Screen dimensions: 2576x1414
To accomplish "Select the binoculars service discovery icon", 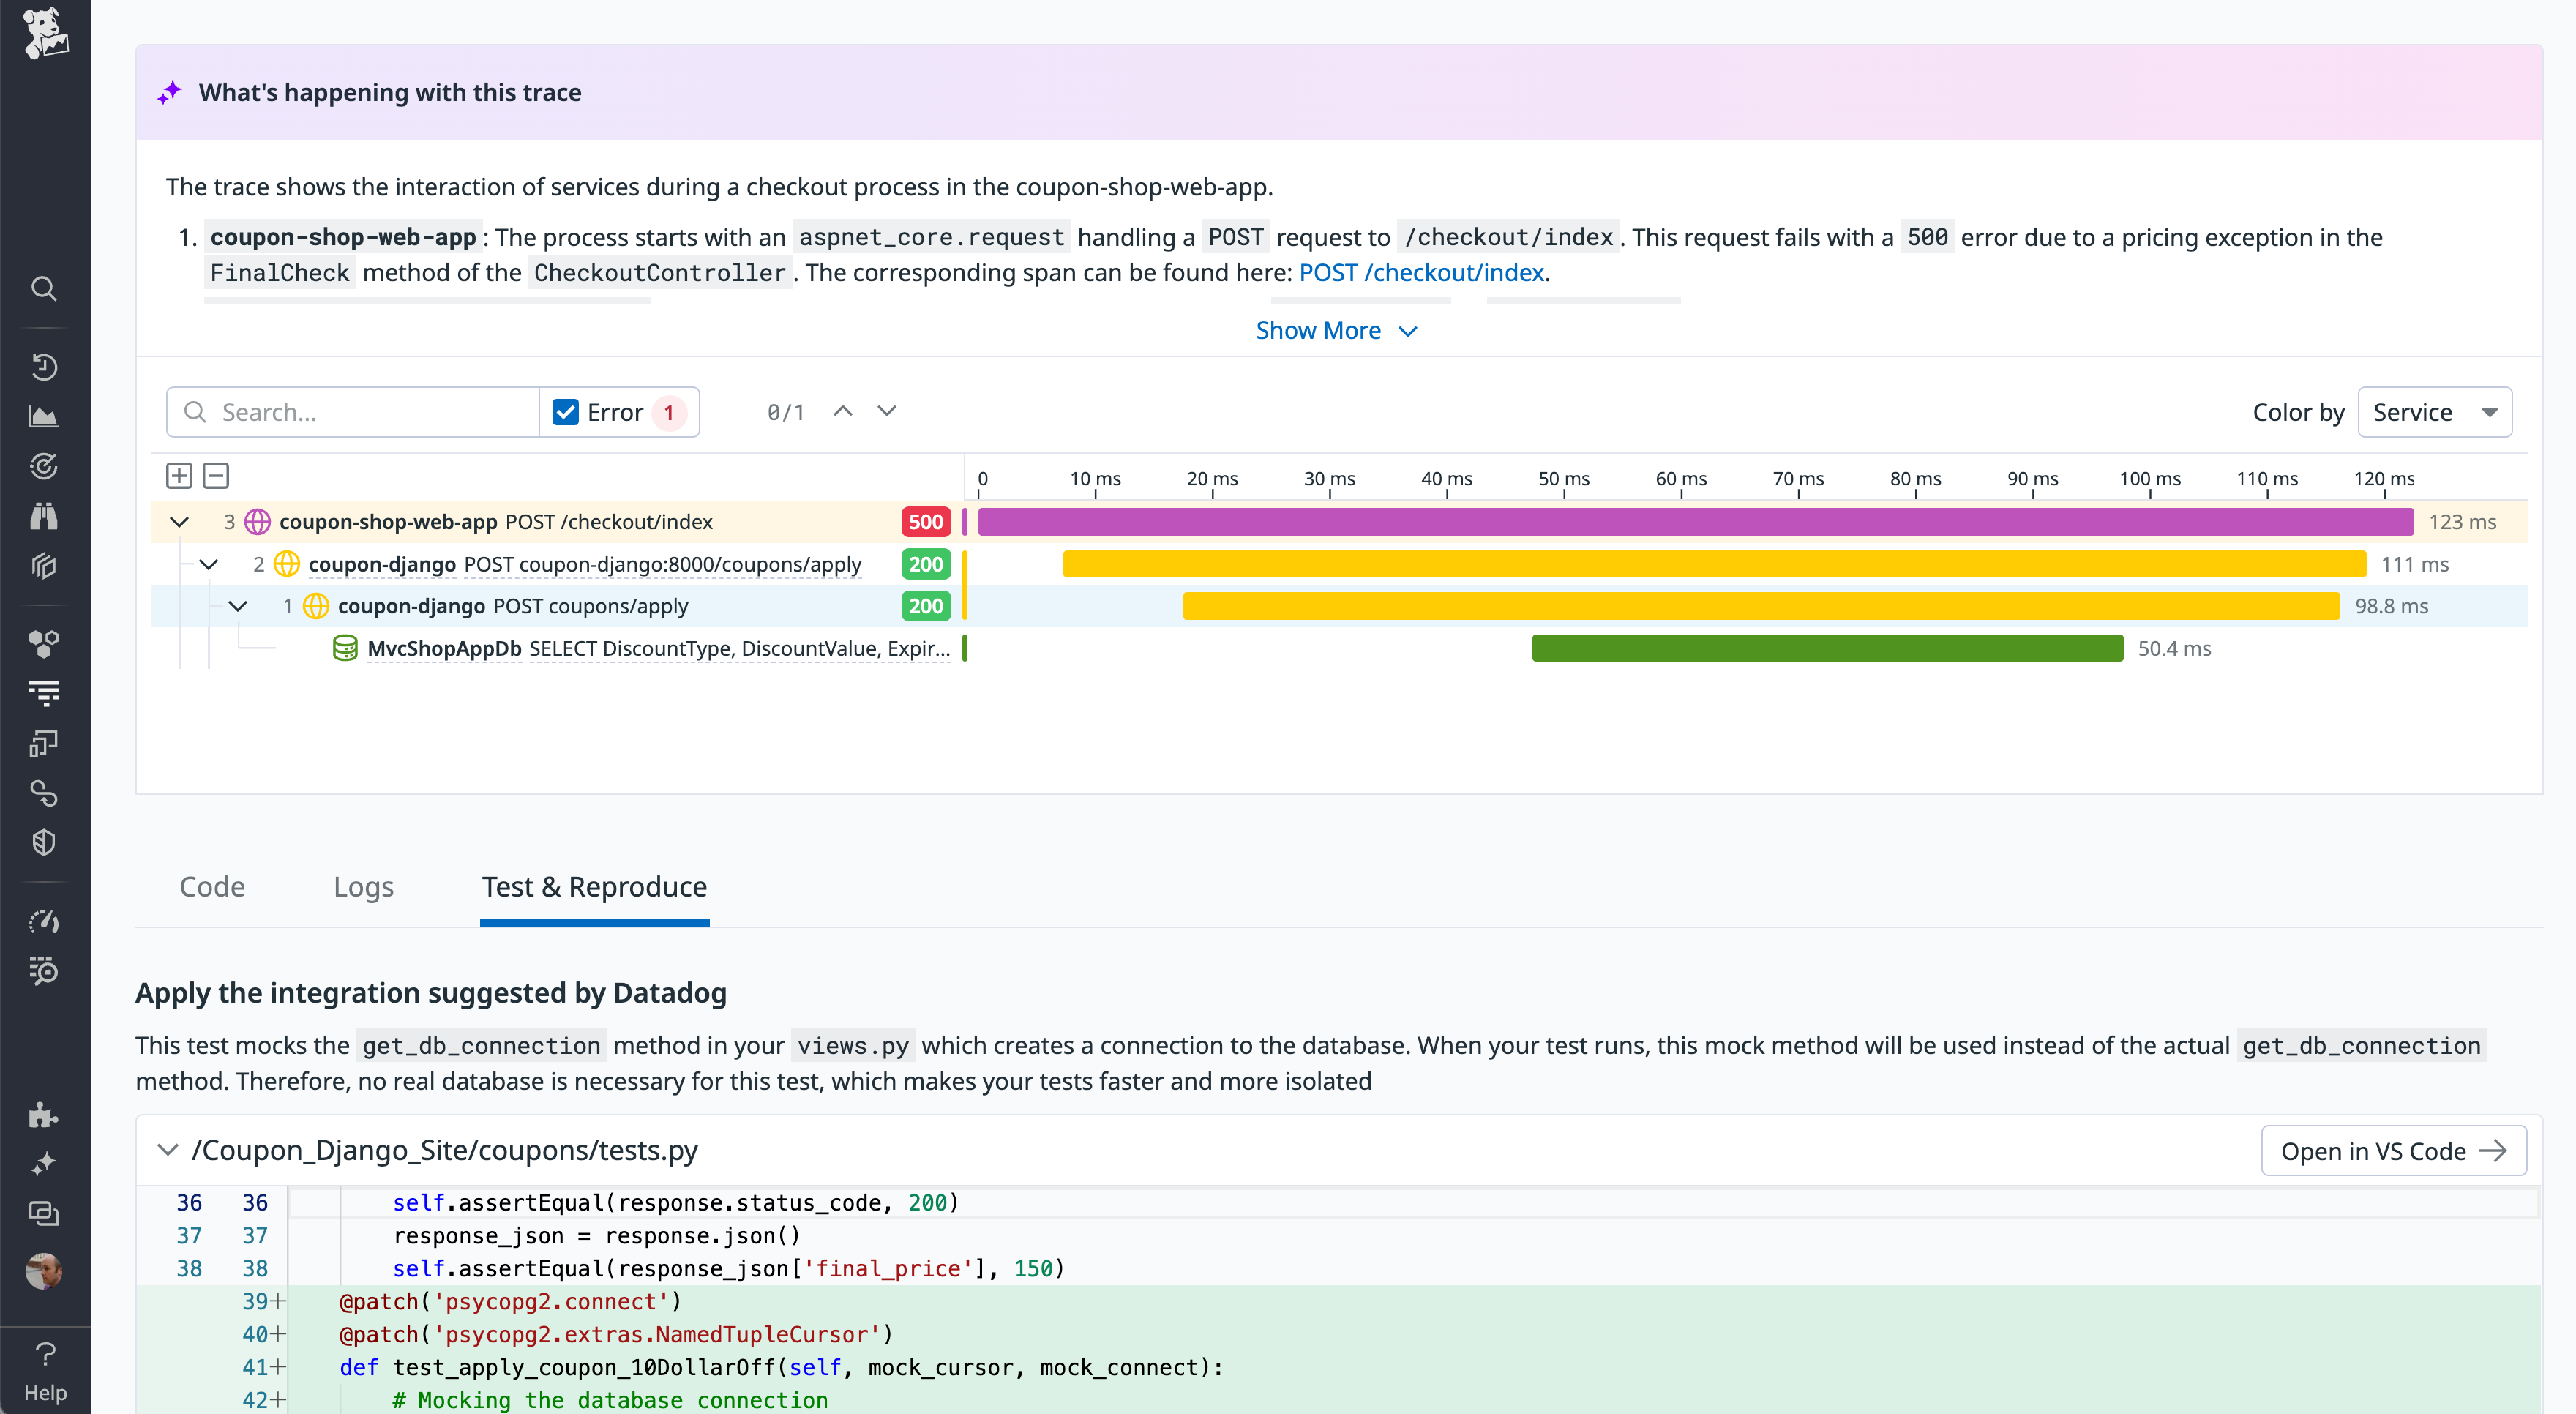I will pyautogui.click(x=44, y=516).
